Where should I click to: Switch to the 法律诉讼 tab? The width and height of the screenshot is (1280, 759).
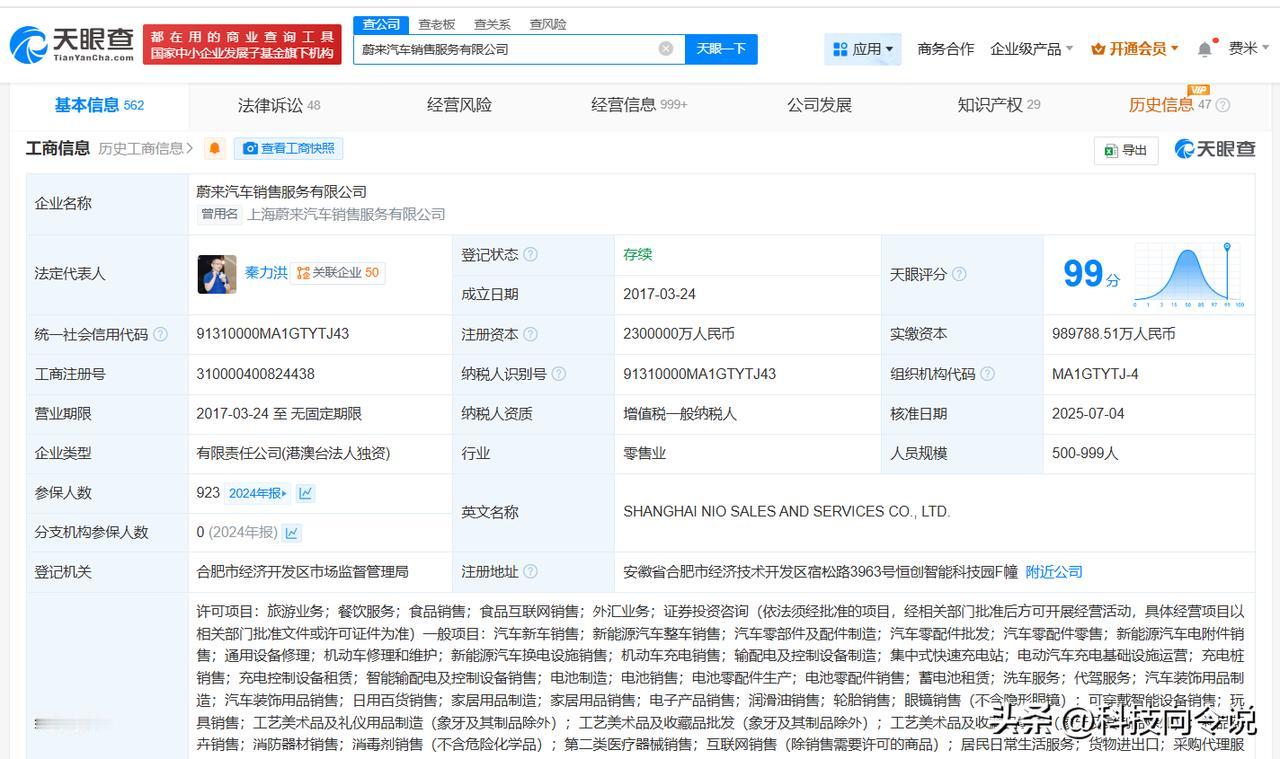click(279, 105)
